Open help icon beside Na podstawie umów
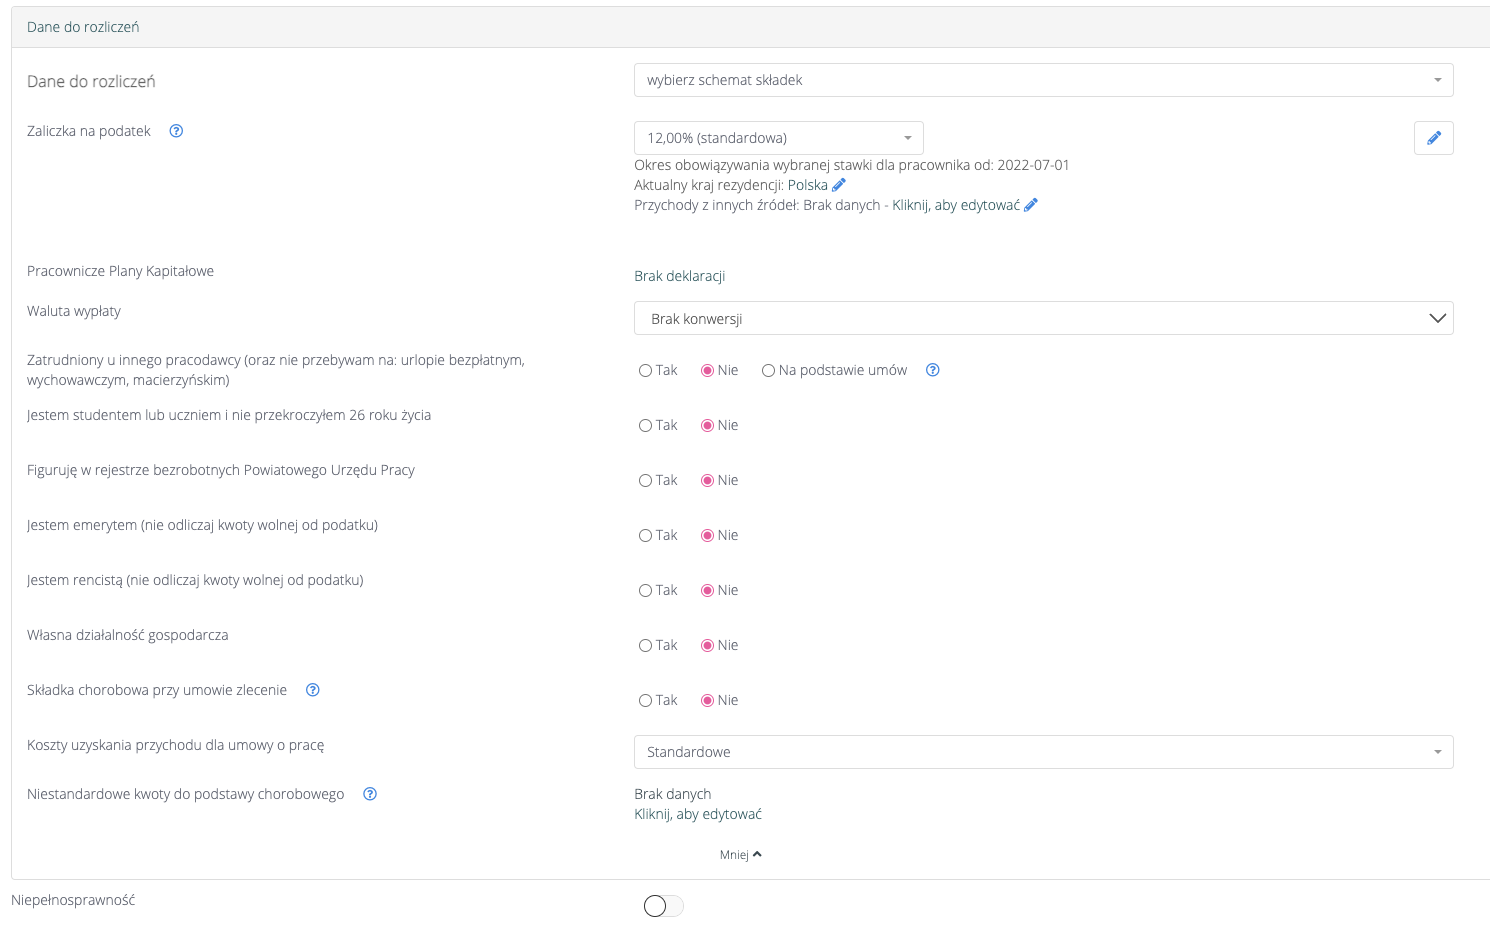Viewport: 1490px width, 928px height. coord(933,370)
